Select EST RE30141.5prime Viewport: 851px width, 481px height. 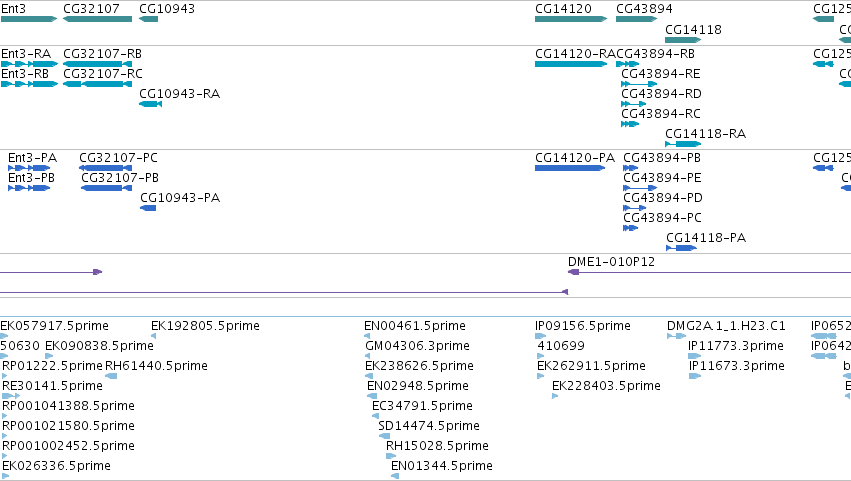tap(11, 396)
